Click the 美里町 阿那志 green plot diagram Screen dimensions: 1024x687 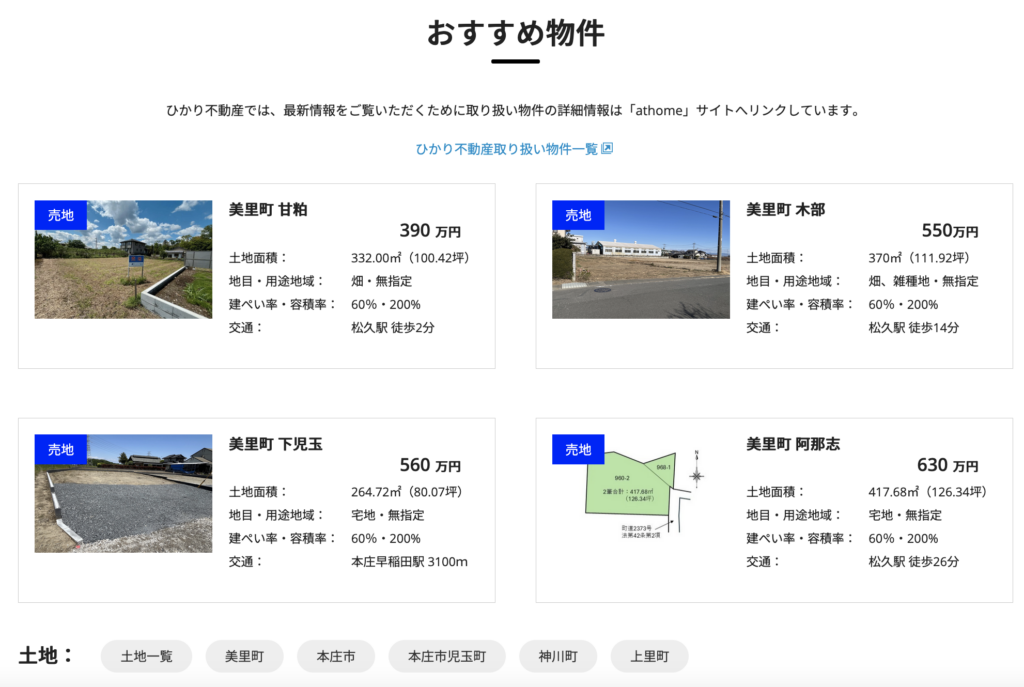tap(640, 495)
